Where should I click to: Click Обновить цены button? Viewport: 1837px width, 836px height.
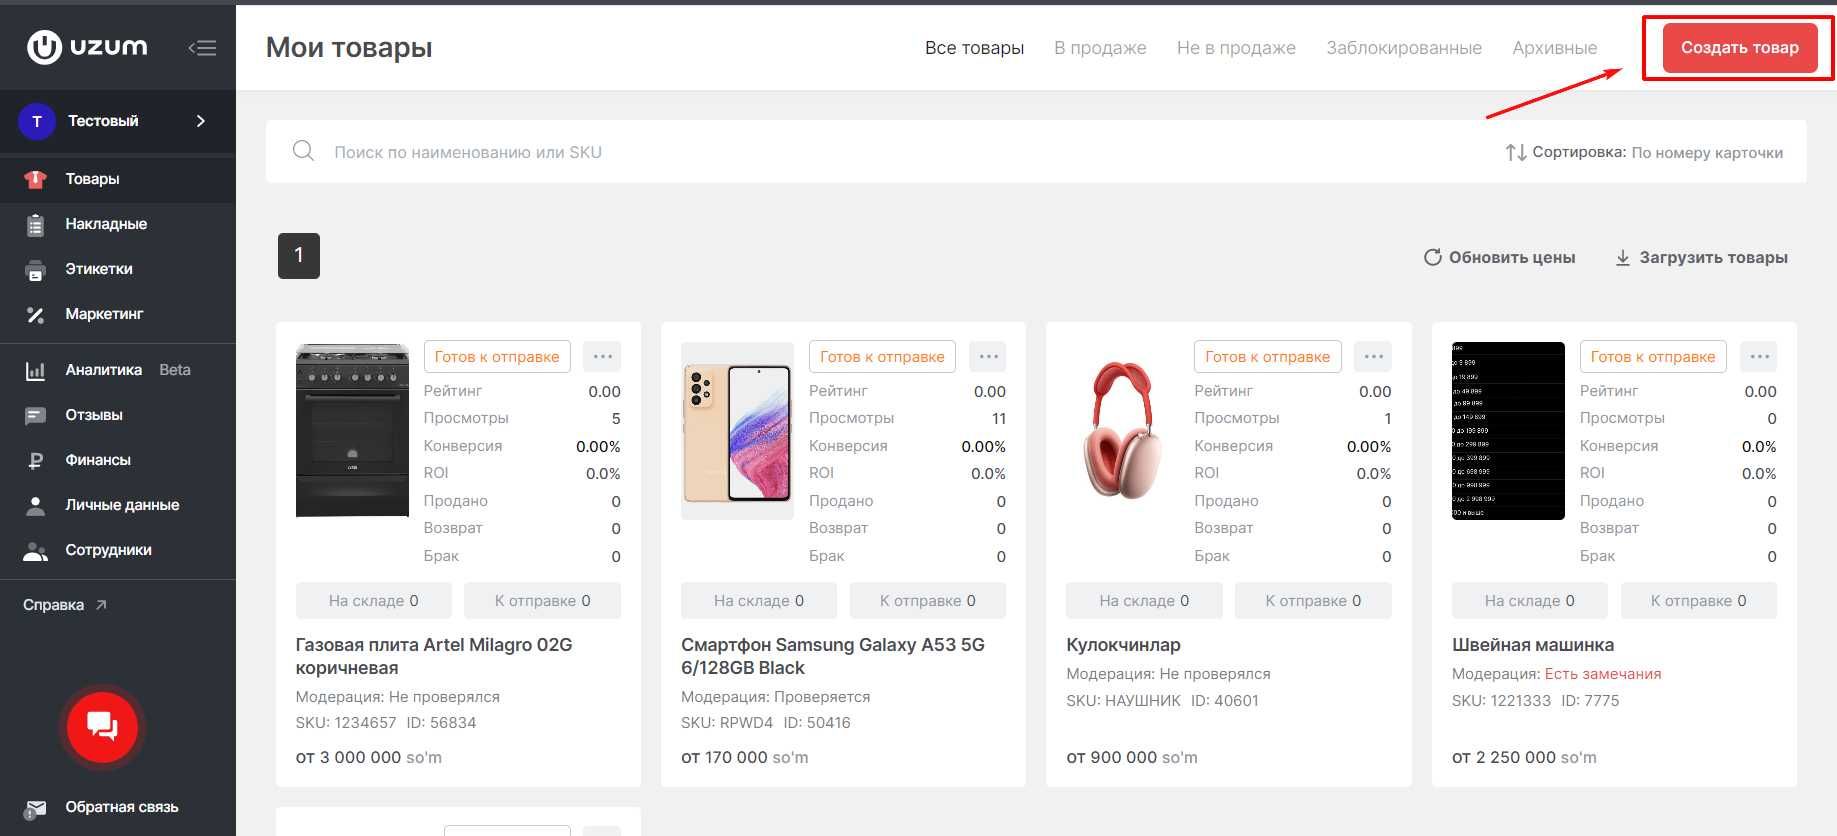(x=1499, y=257)
